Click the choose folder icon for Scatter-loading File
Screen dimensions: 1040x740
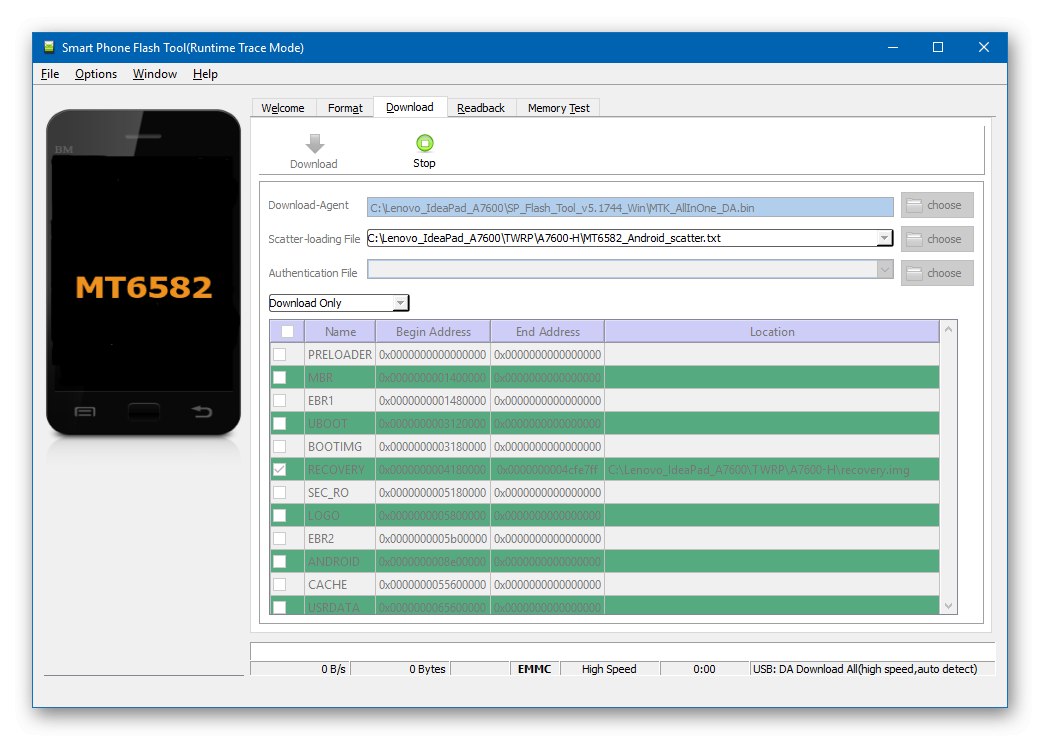(914, 239)
